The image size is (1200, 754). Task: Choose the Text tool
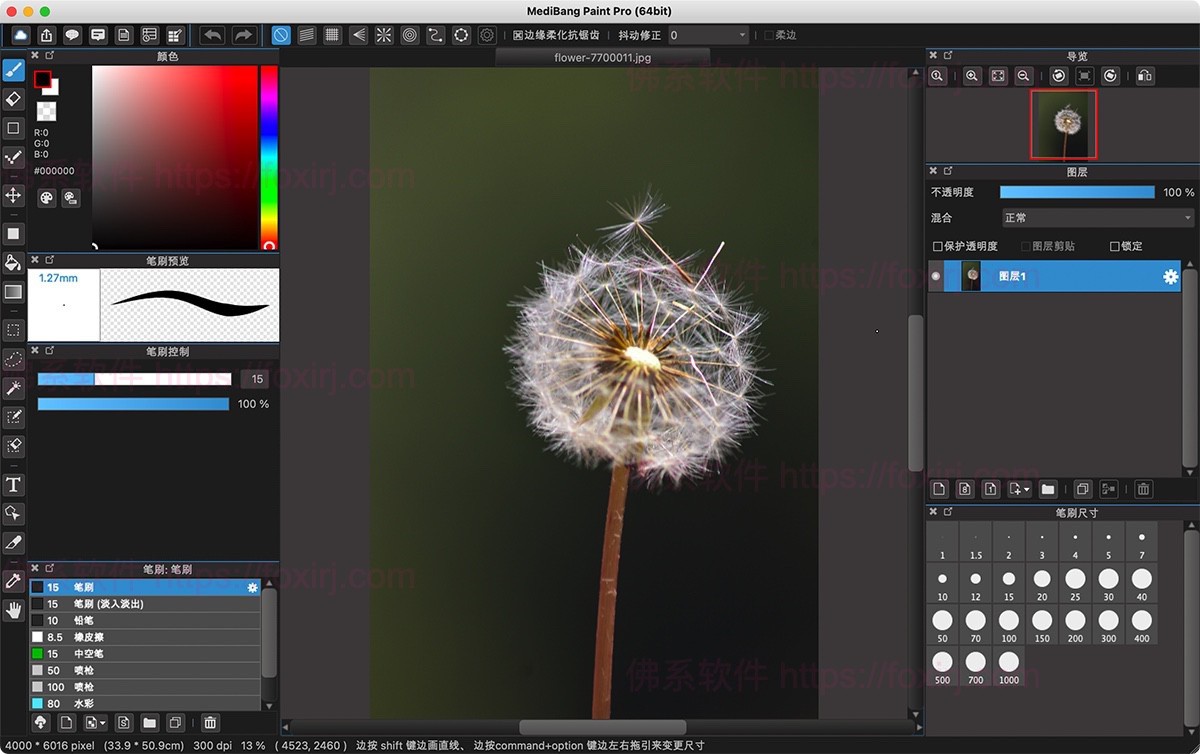[x=14, y=485]
